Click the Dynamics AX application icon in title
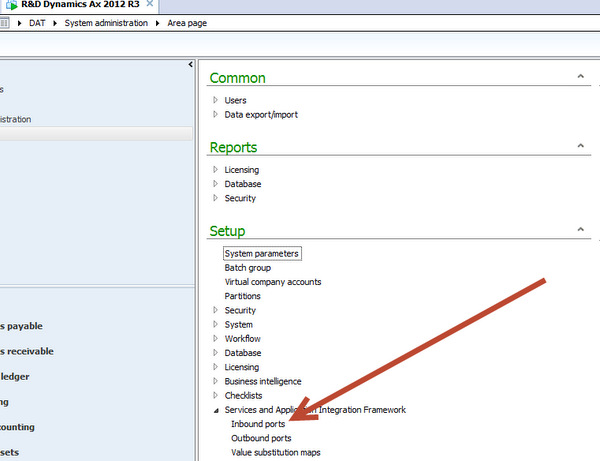The height and width of the screenshot is (461, 600). 11,5
